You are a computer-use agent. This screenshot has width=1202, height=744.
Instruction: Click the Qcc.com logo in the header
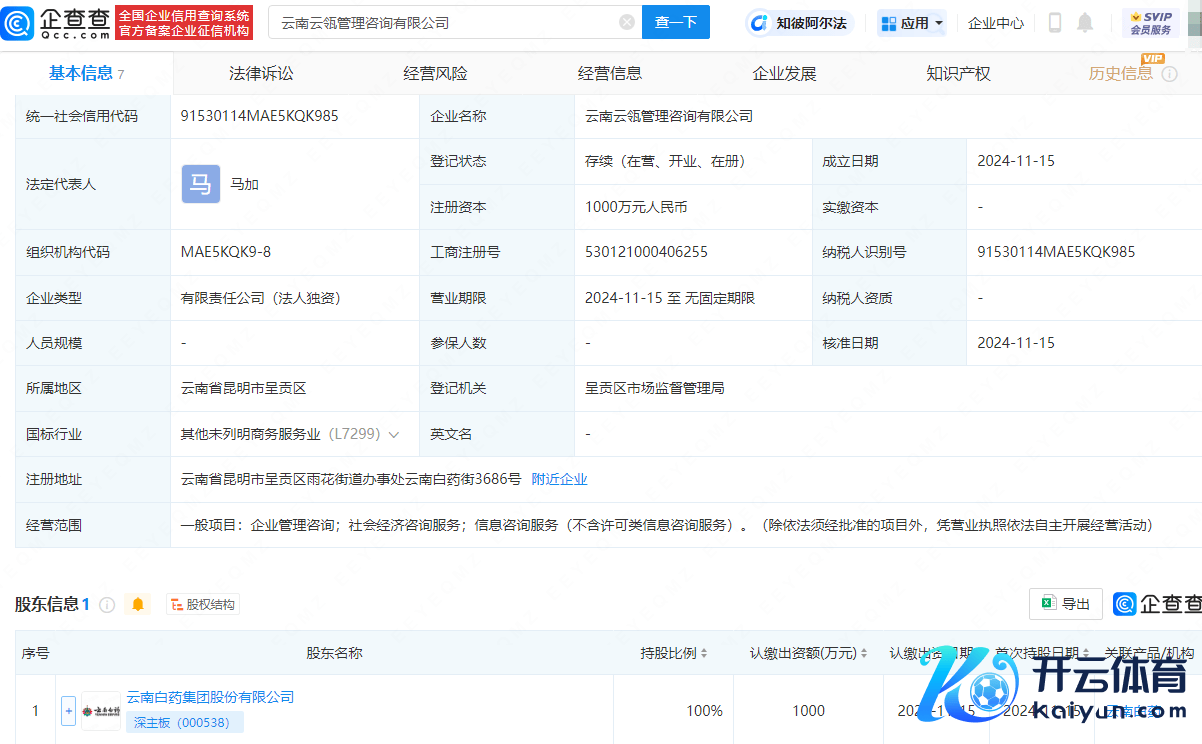point(59,22)
